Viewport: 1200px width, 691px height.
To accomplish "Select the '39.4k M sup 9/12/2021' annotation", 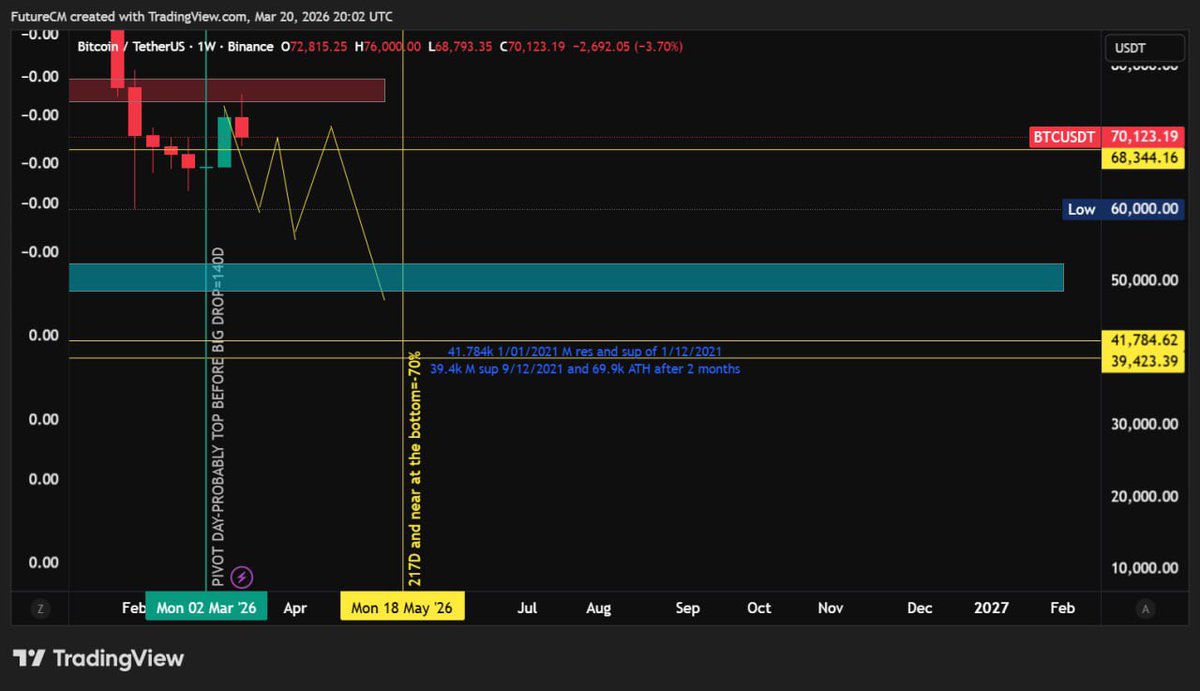I will [585, 369].
